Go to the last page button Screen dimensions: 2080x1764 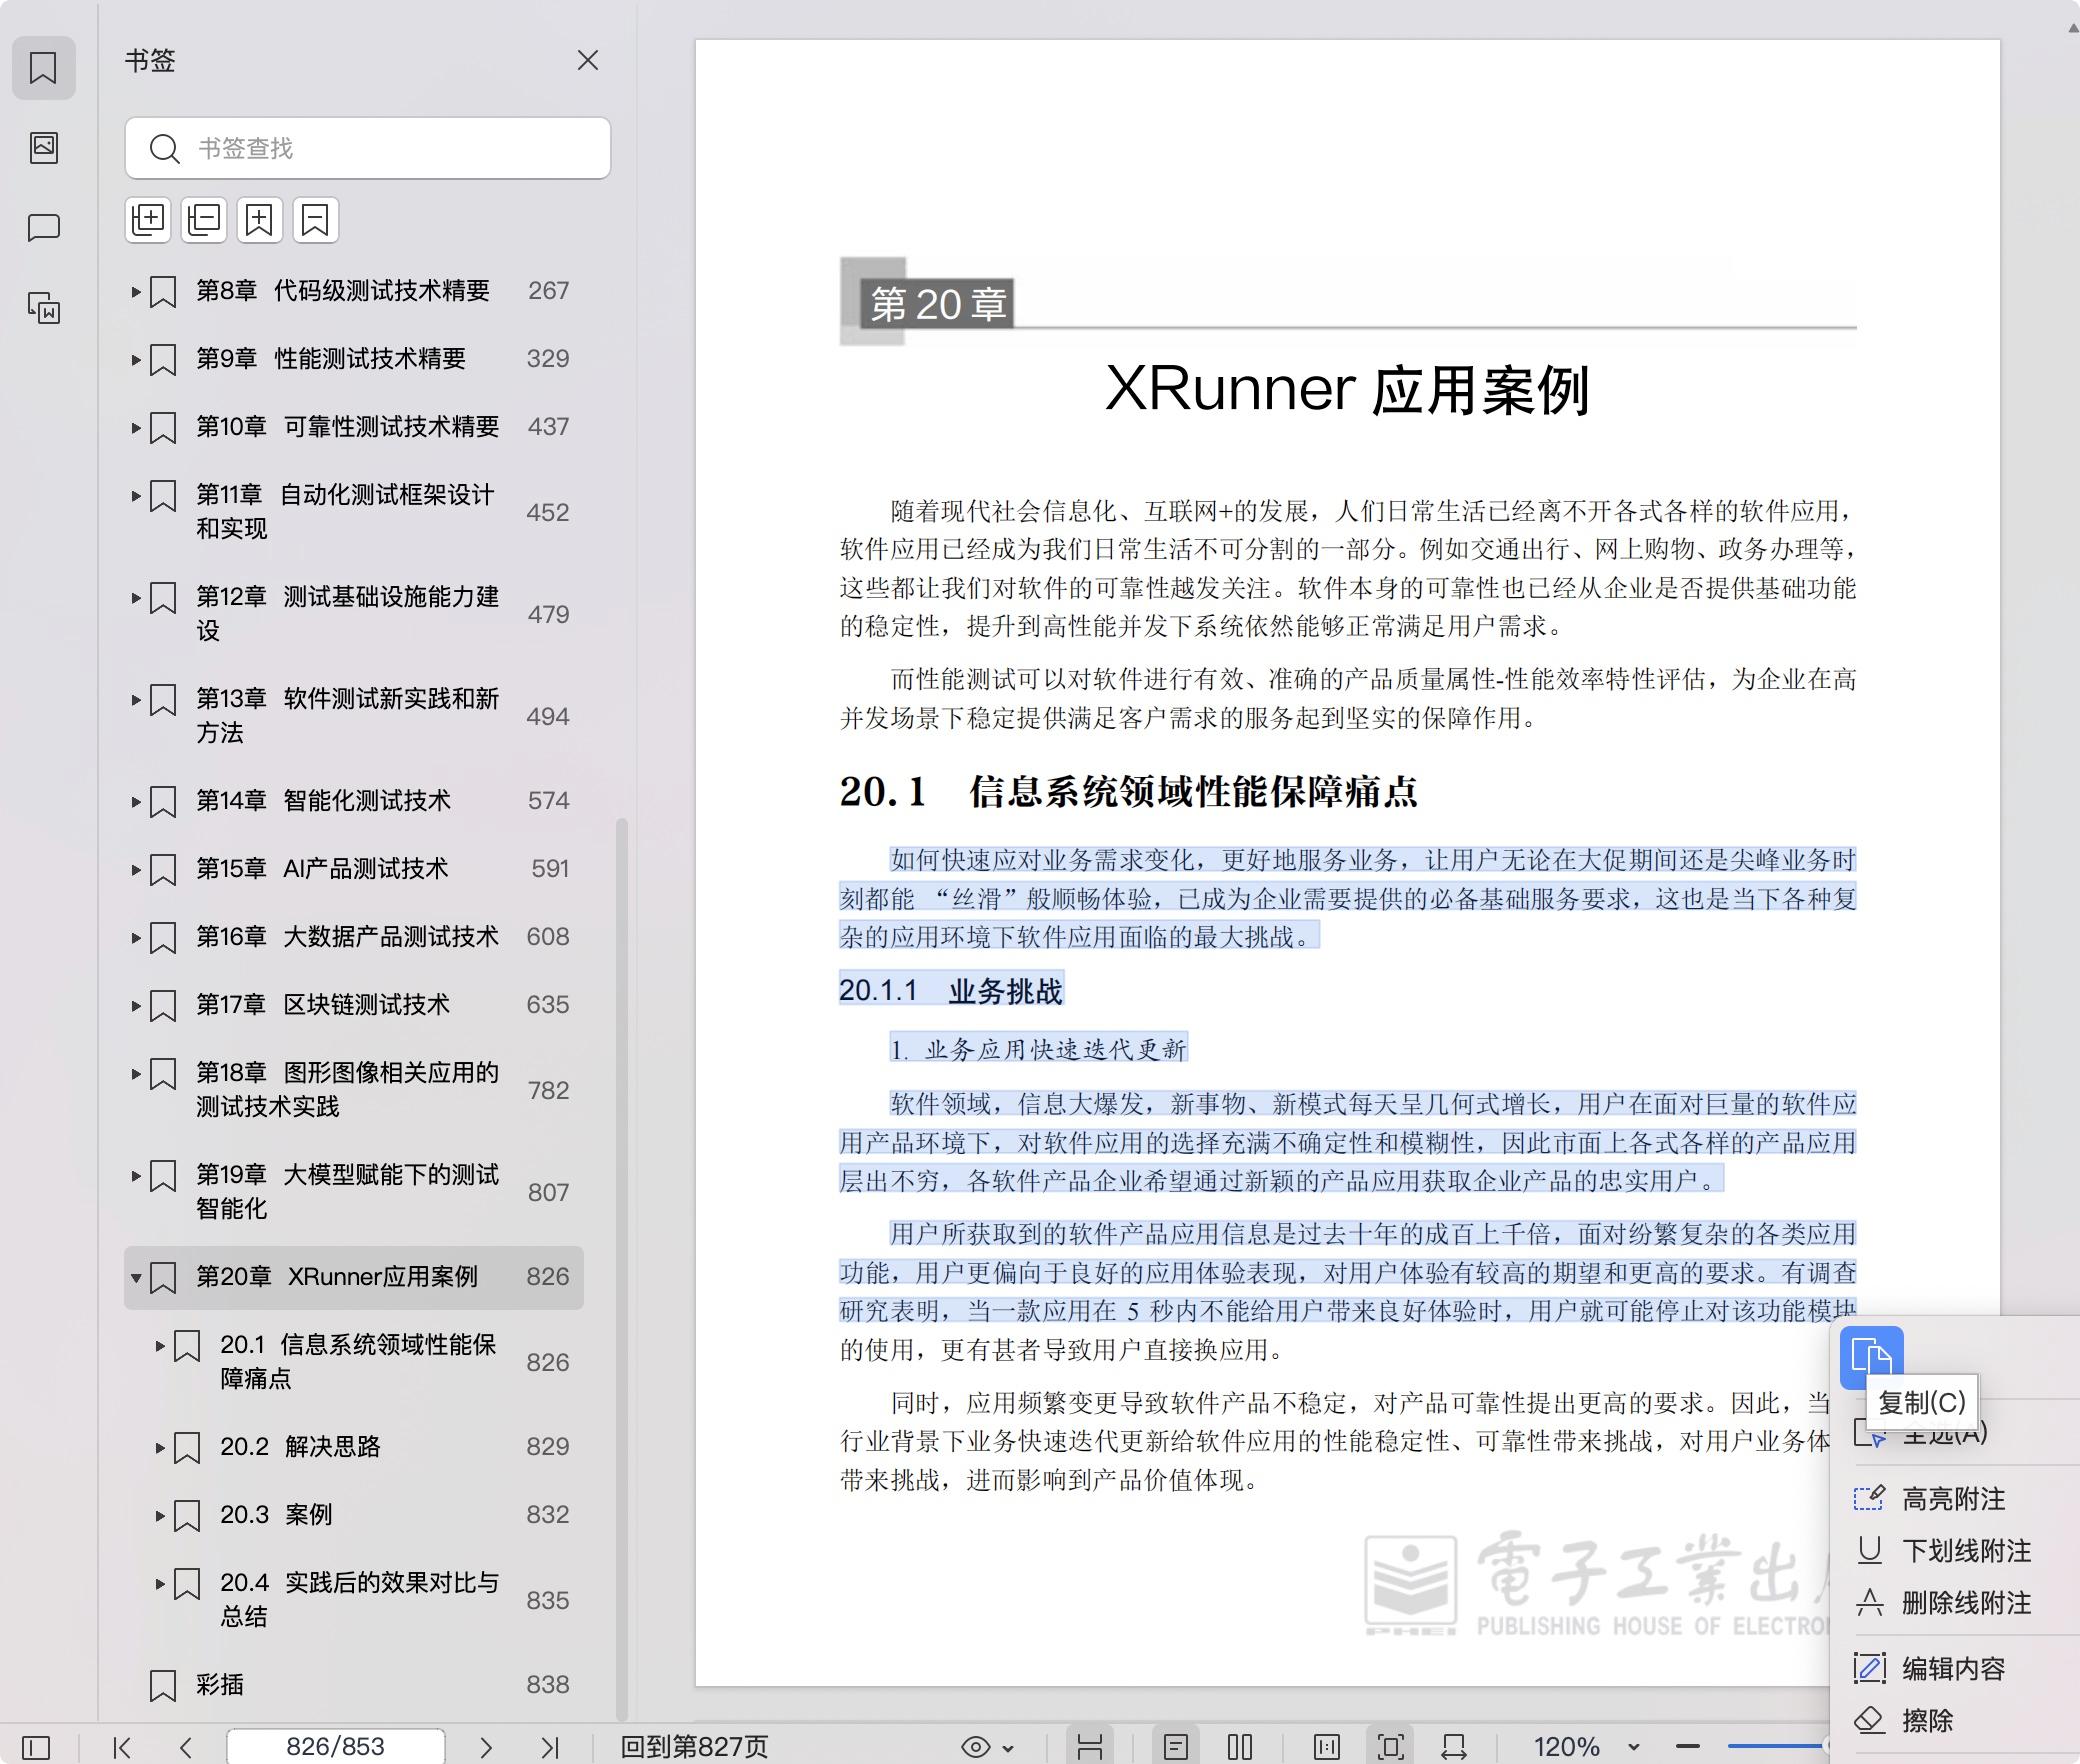pos(549,1747)
